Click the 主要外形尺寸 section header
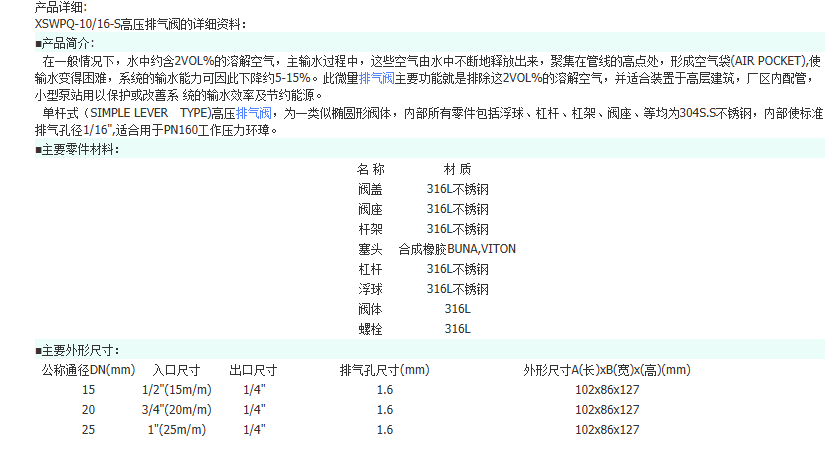The width and height of the screenshot is (833, 455). [x=77, y=350]
